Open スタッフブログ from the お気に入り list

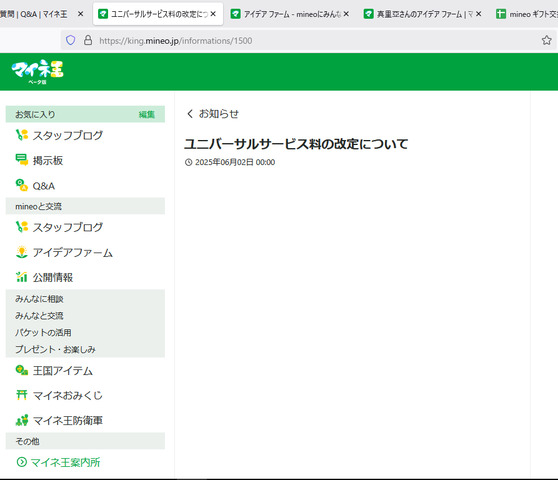click(x=68, y=135)
